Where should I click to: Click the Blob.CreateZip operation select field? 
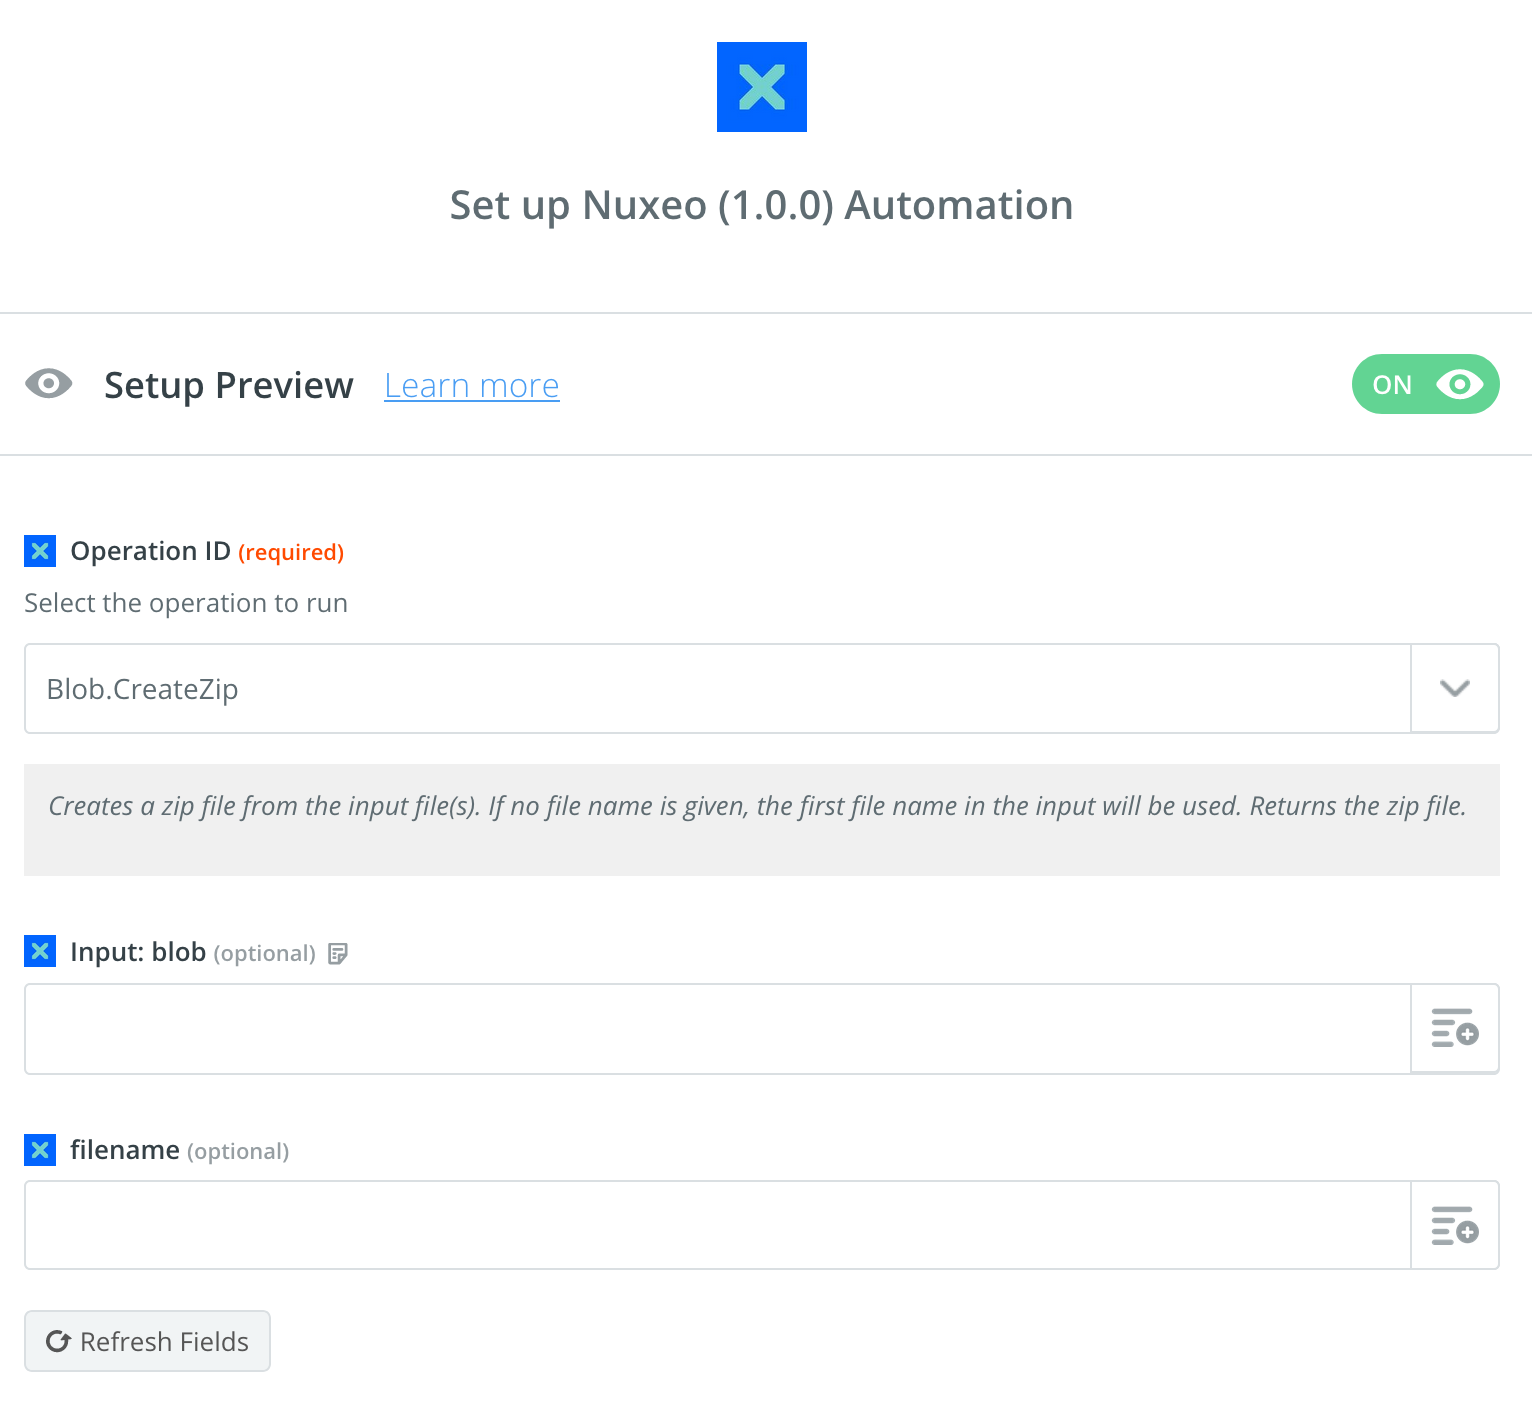tap(718, 688)
